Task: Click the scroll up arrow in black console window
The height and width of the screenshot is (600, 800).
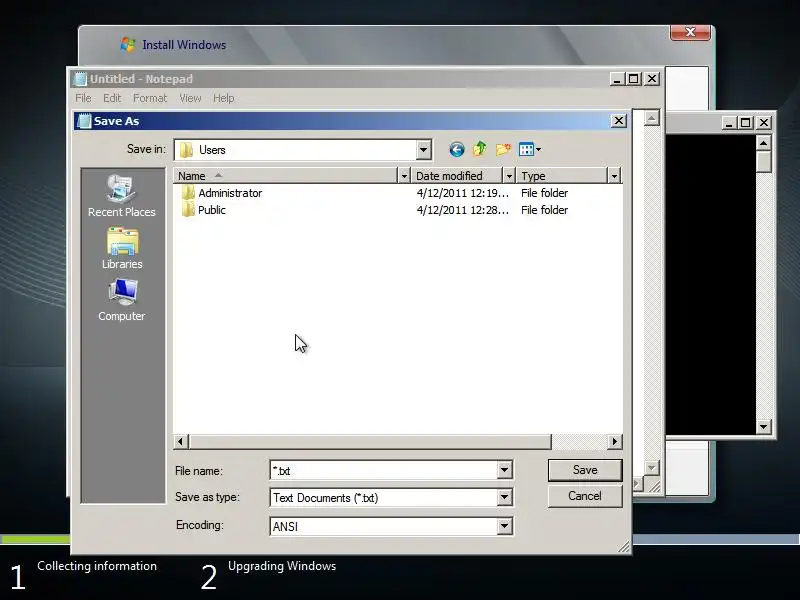Action: coord(763,143)
